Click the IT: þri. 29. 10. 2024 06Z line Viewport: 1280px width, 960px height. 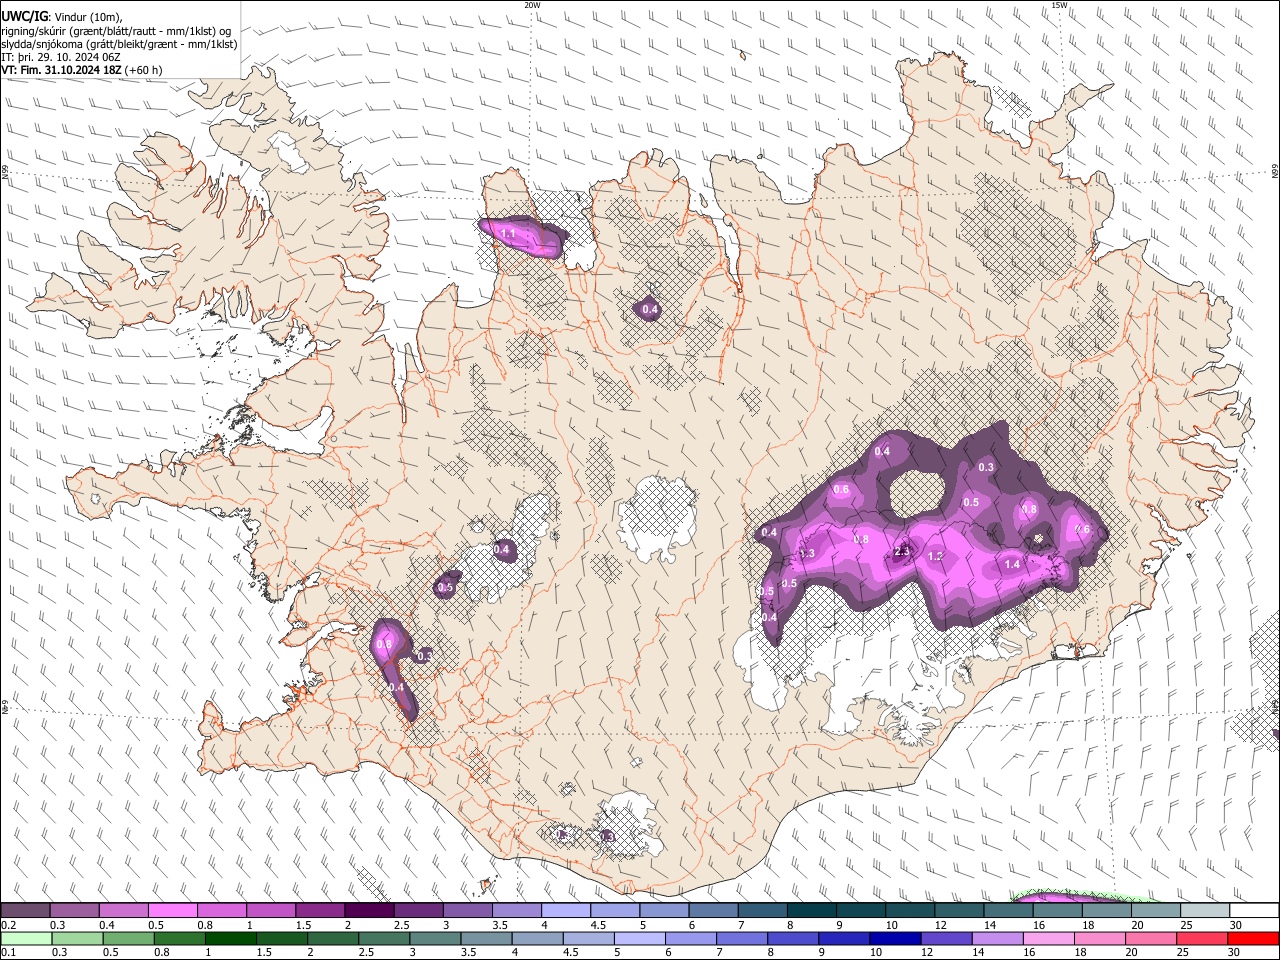(61, 57)
